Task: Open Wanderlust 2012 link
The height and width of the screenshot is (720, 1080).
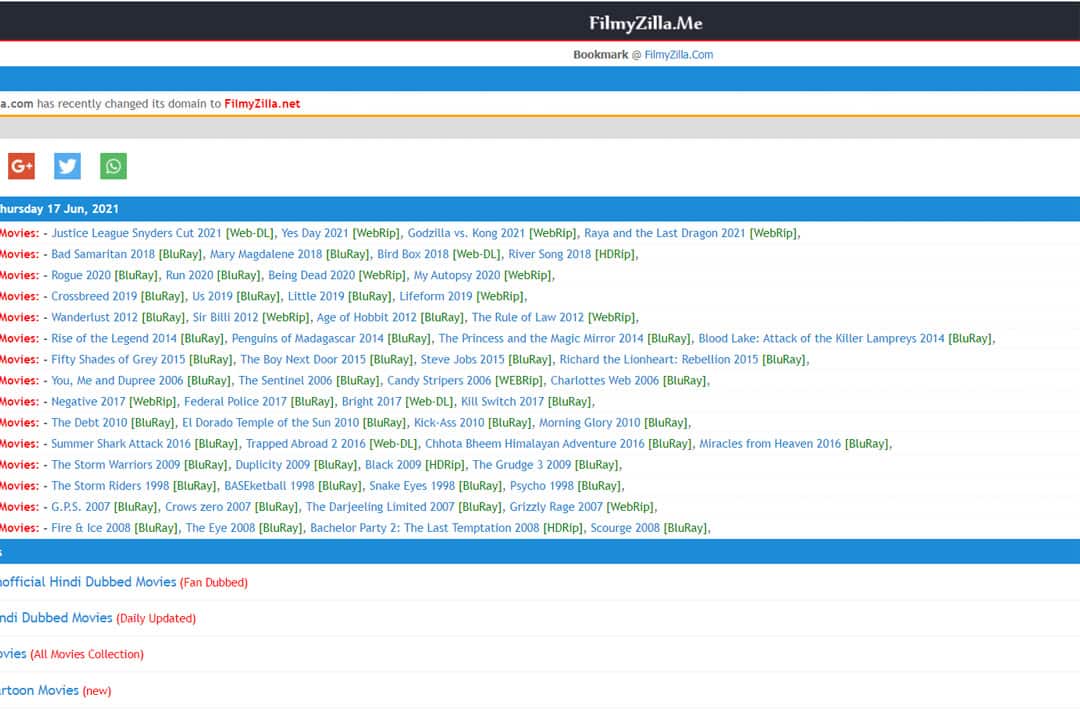Action: [94, 317]
